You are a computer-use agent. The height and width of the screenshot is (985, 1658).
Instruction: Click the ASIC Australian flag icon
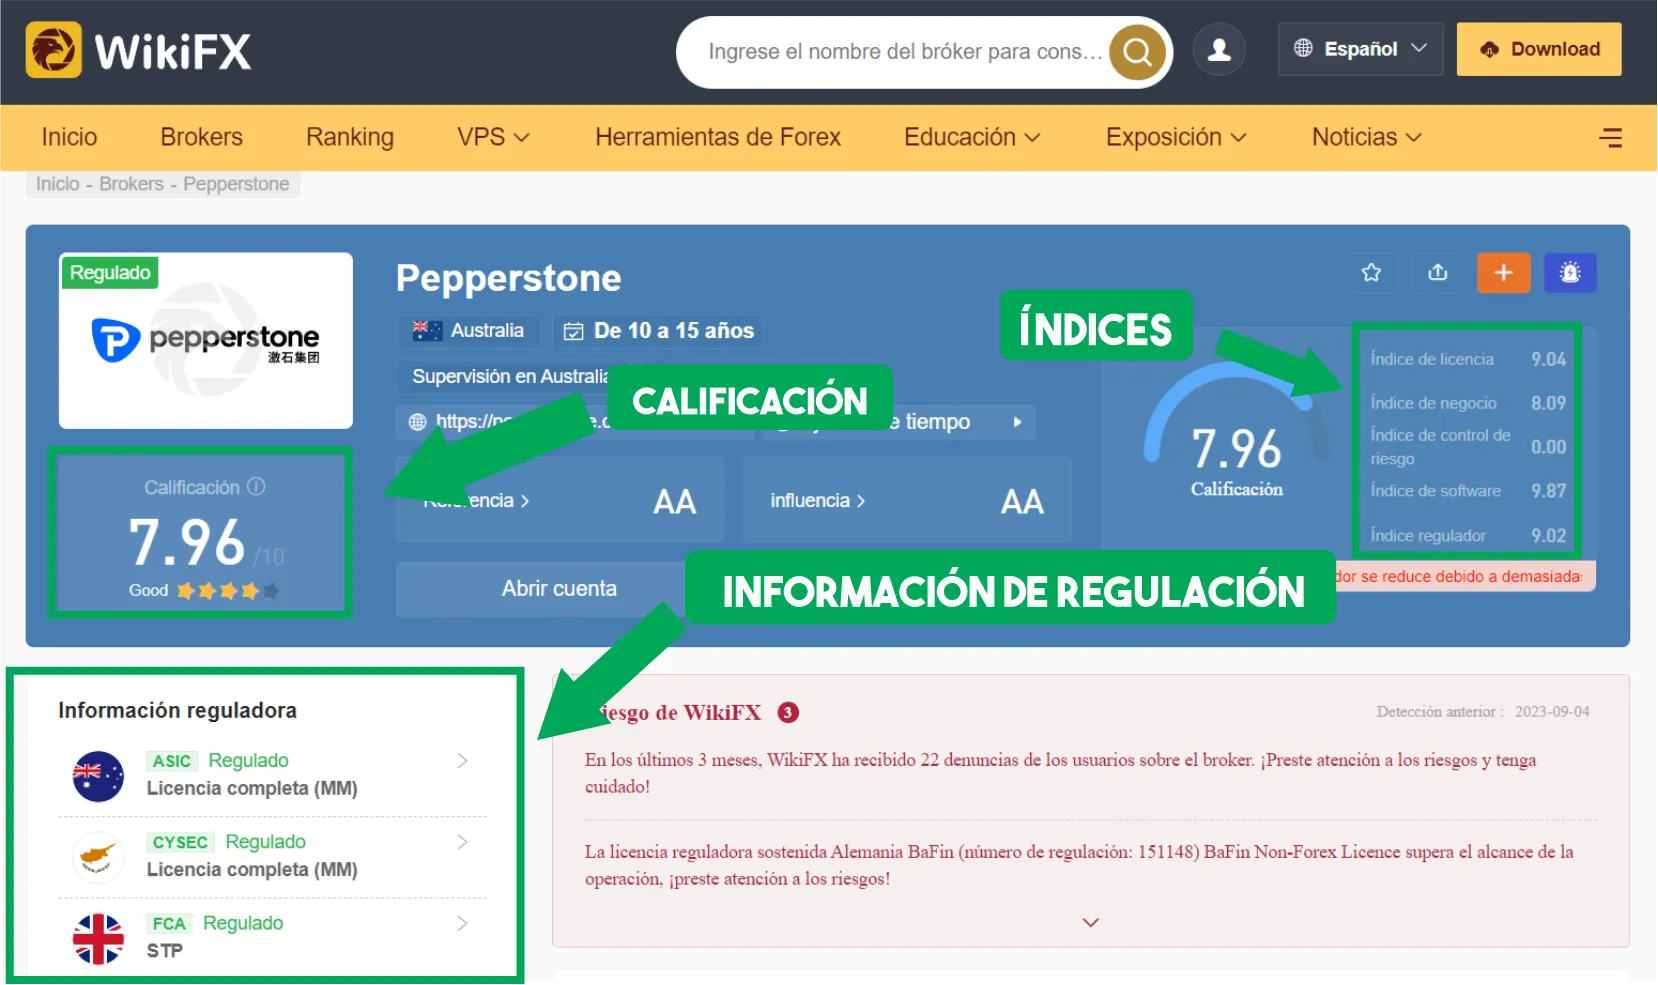click(x=98, y=775)
